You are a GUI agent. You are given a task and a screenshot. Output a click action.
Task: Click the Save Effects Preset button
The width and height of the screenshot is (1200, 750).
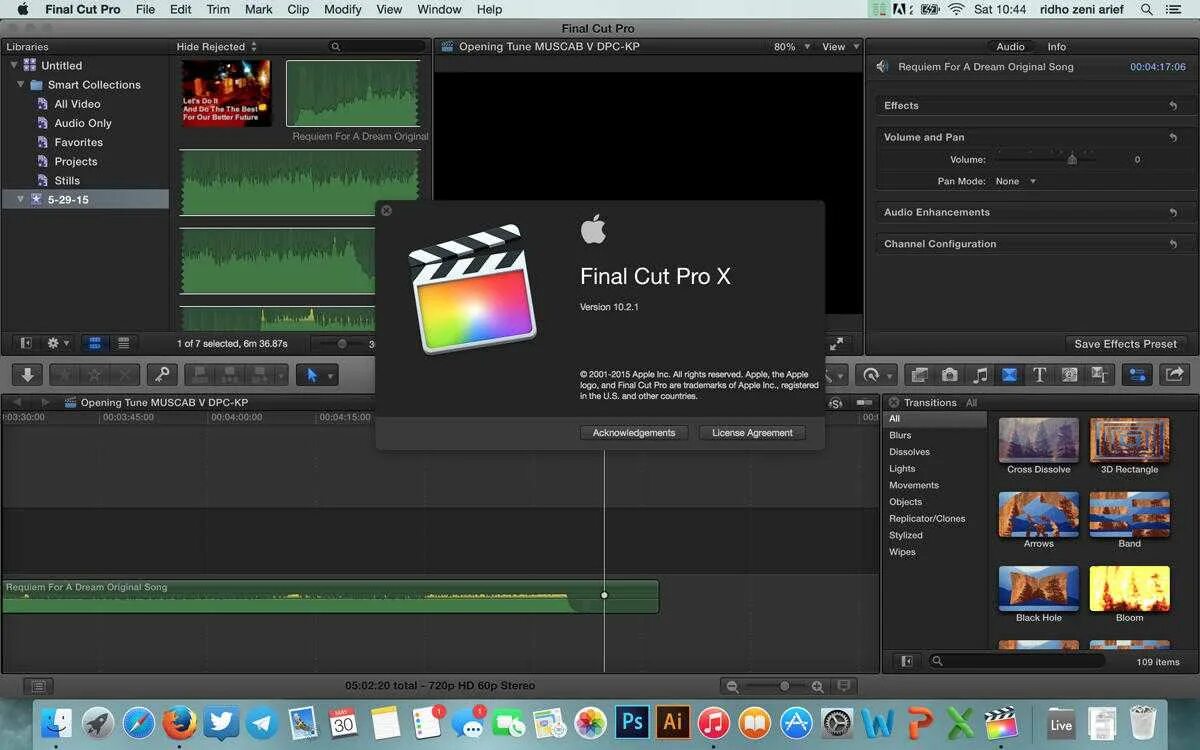click(x=1126, y=343)
